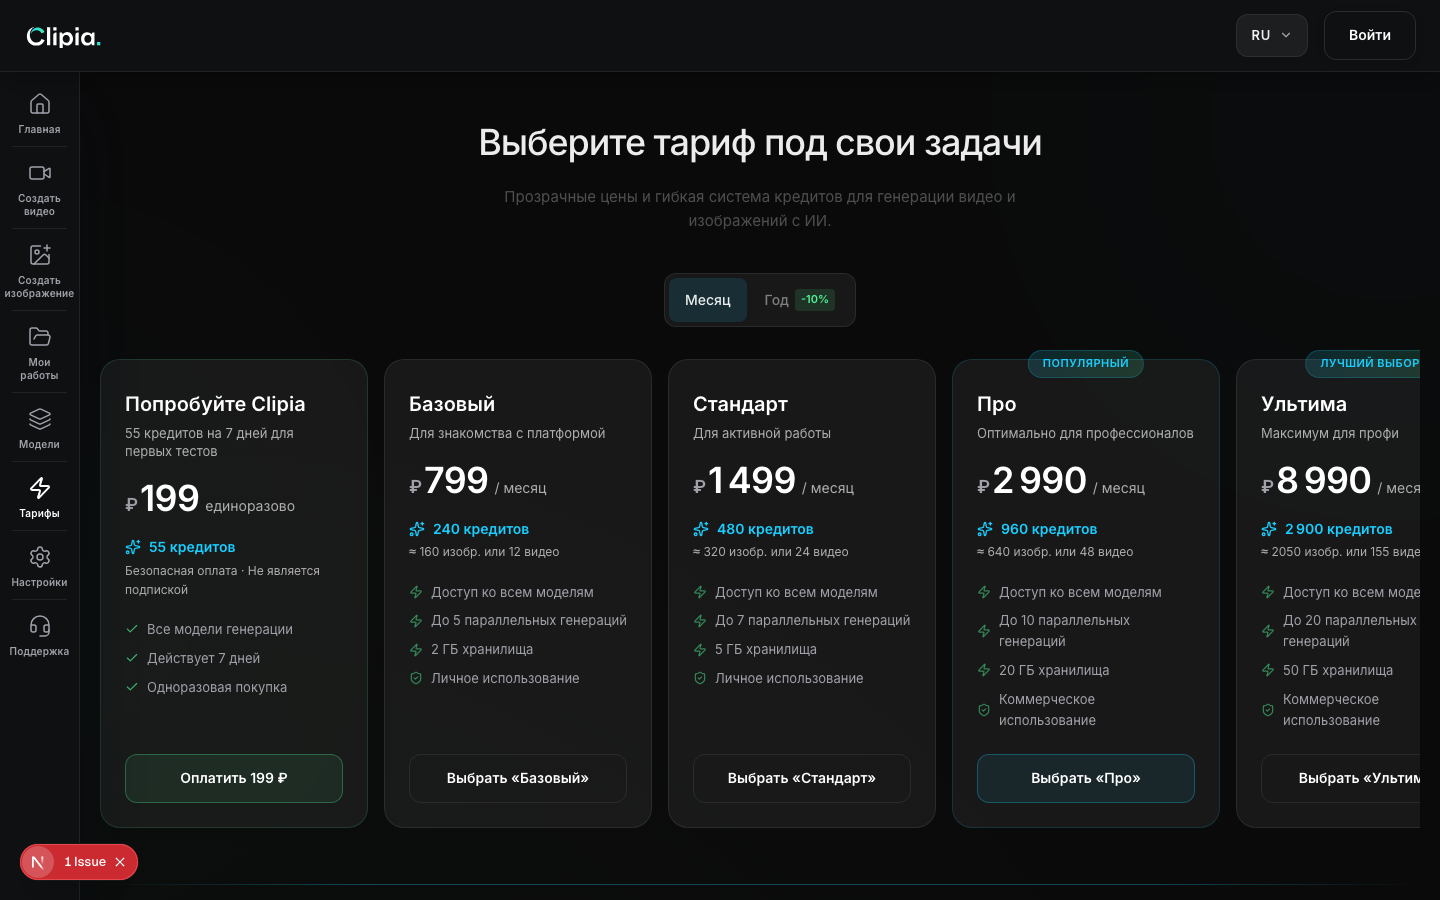Click text ≈ 320 изобр. или 24 видео
1440x900 pixels.
tap(771, 552)
